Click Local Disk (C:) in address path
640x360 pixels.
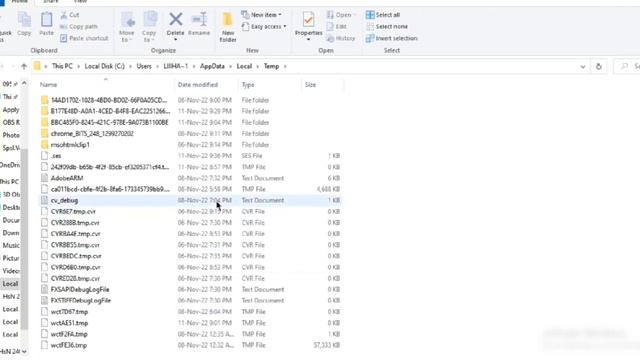(x=104, y=66)
